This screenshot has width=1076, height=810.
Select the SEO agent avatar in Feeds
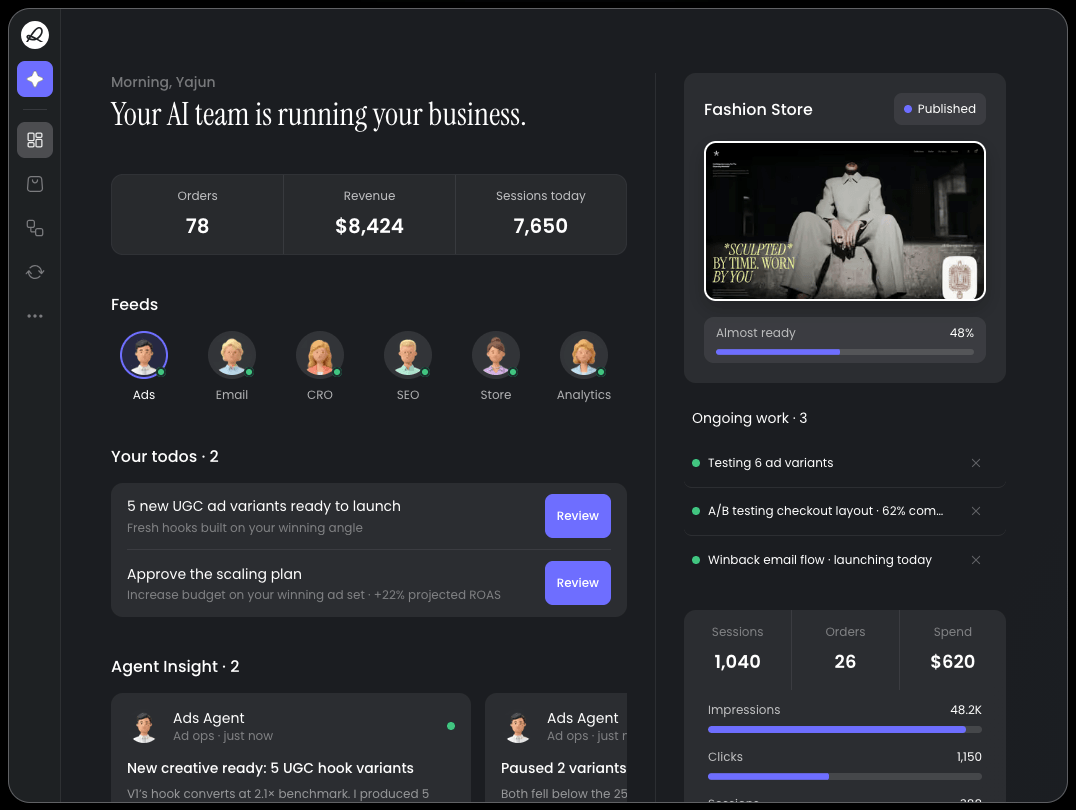pyautogui.click(x=408, y=355)
